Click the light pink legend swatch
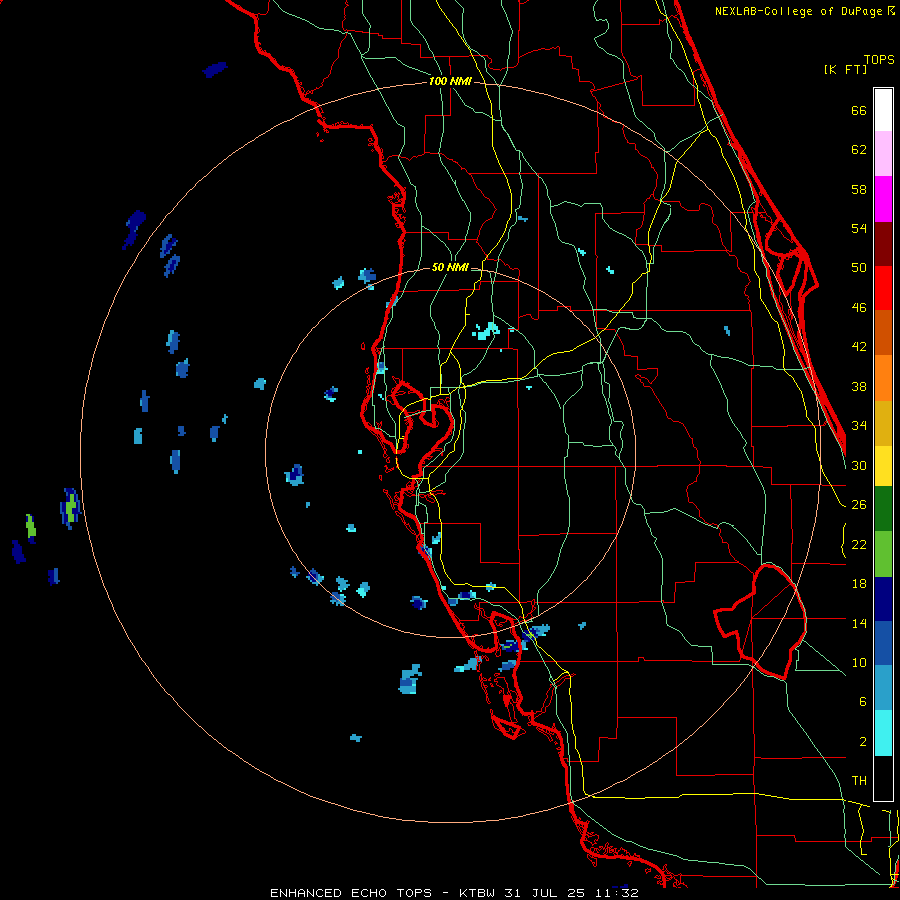Screen dimensions: 900x900 click(x=883, y=153)
